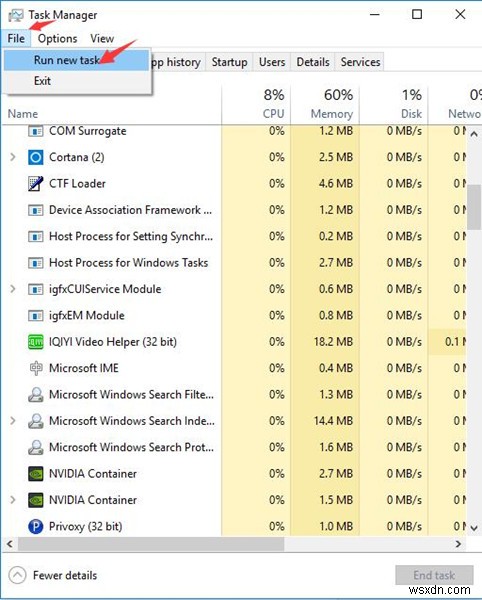Select the Host Process for Windows Tasks name
Screen dimensions: 482x600
coord(129,263)
